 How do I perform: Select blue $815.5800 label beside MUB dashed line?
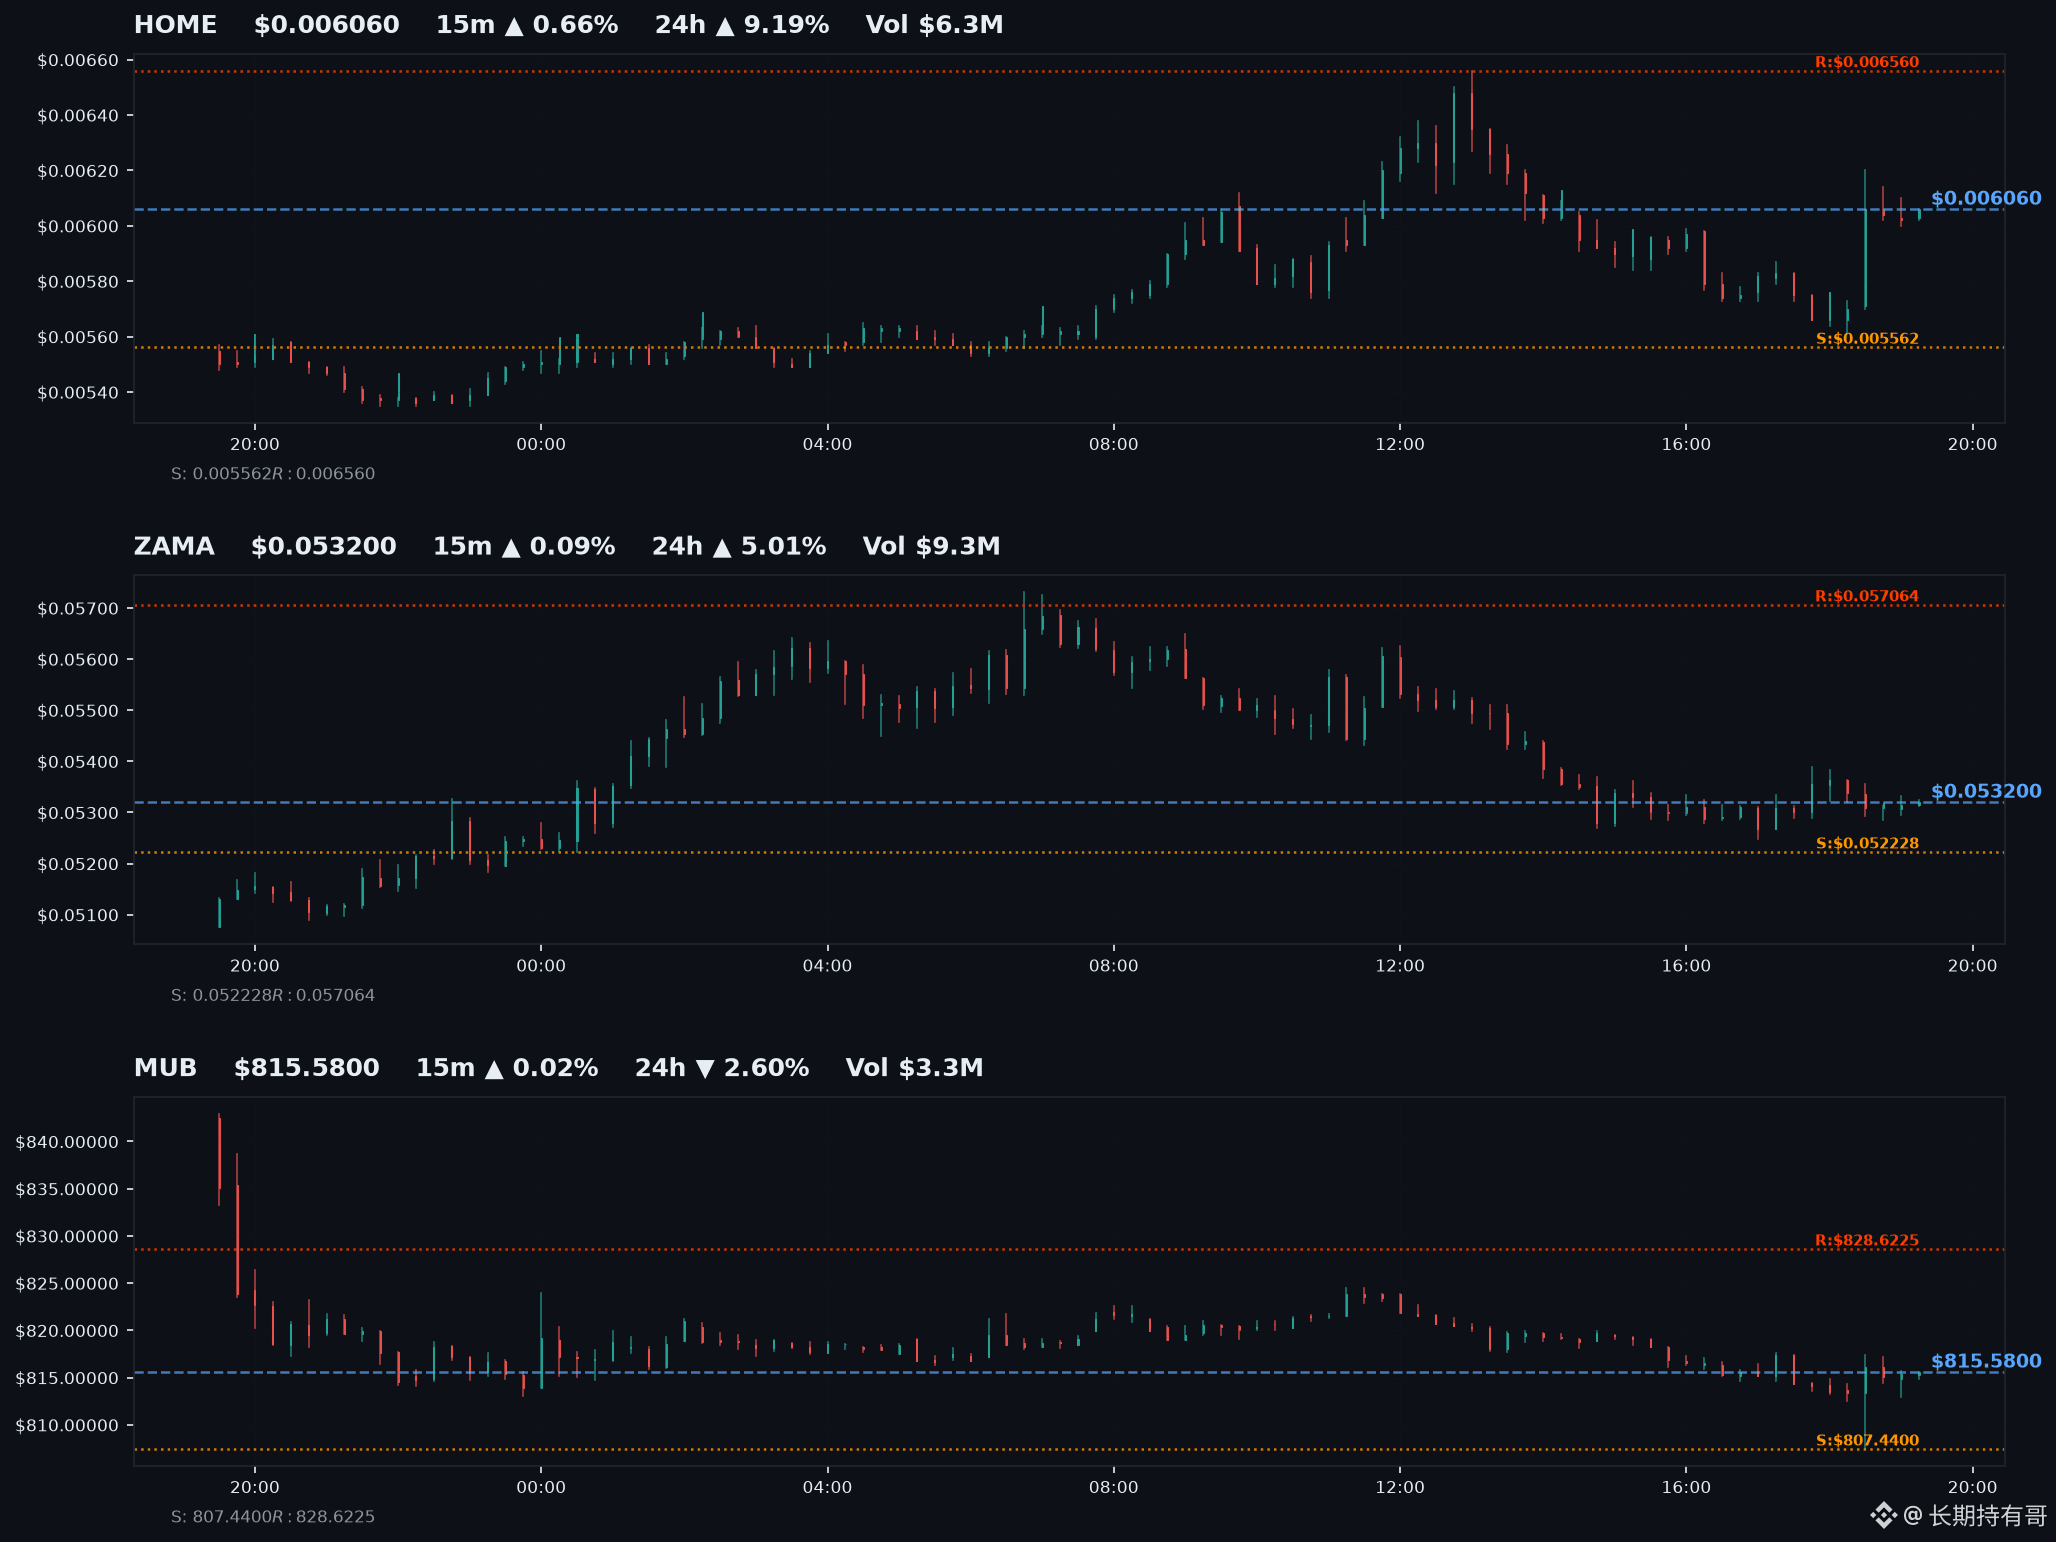[x=1986, y=1361]
